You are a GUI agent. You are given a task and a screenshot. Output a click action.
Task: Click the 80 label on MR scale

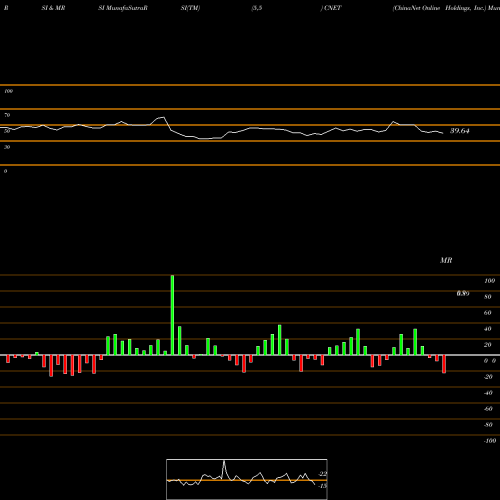488,297
